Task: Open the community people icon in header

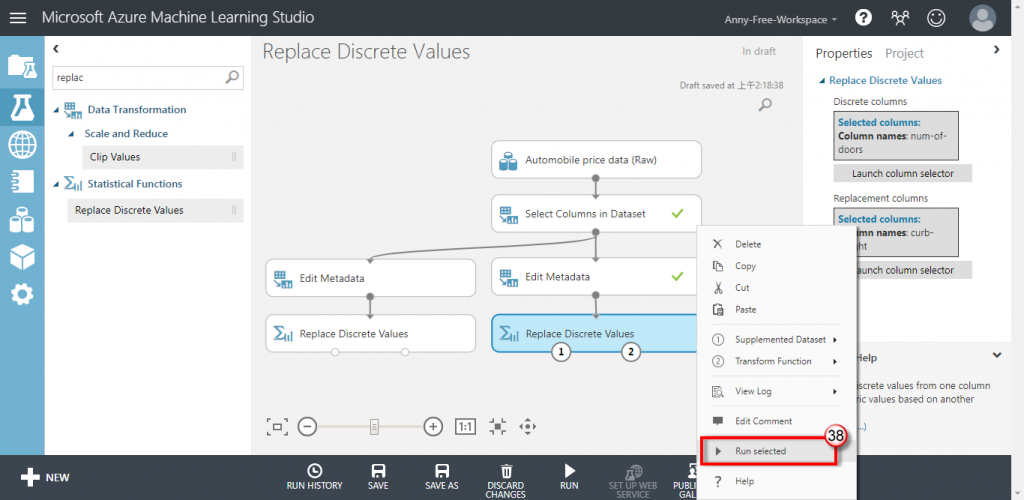Action: tap(900, 18)
